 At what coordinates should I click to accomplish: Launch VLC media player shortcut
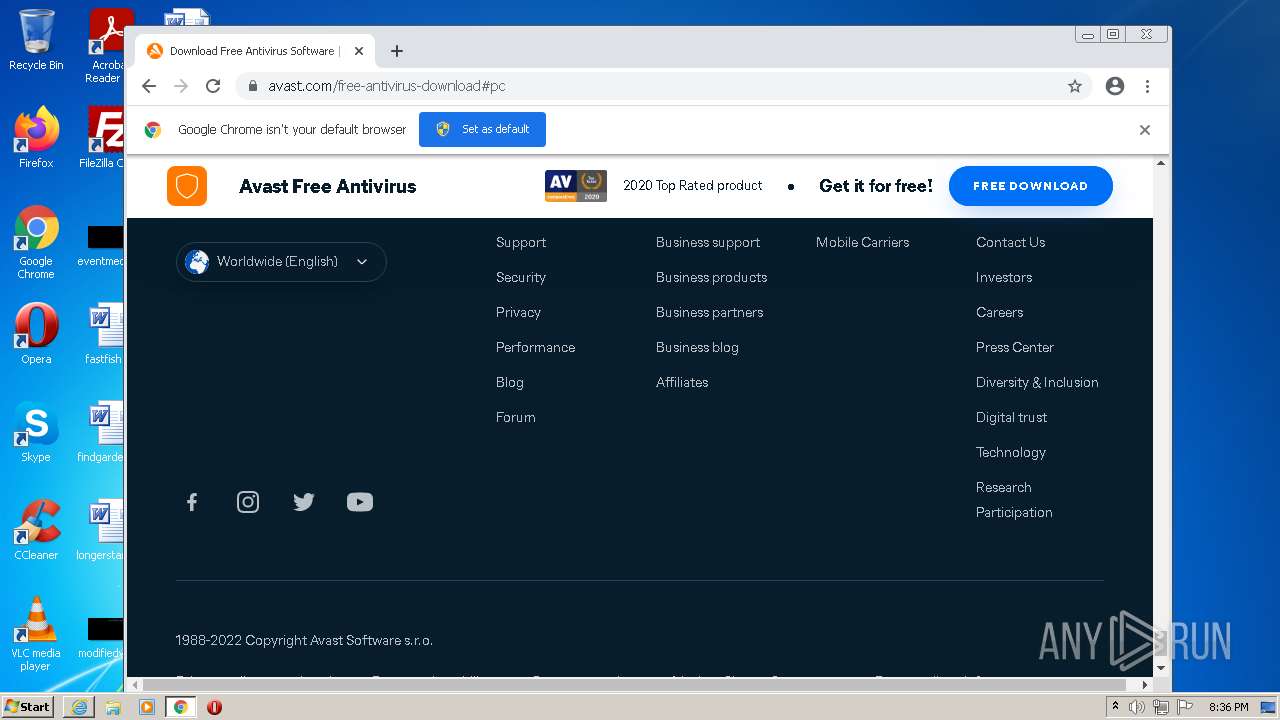point(36,634)
